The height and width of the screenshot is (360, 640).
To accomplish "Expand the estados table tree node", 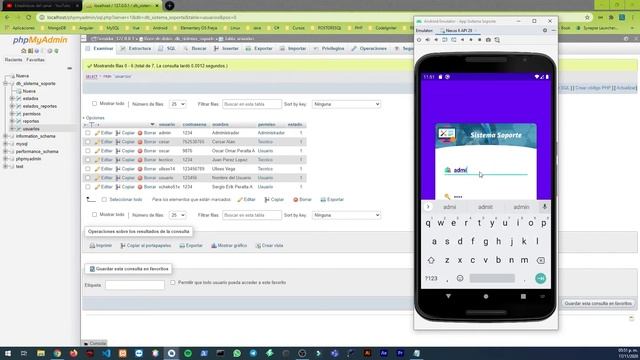I will 12,99.
